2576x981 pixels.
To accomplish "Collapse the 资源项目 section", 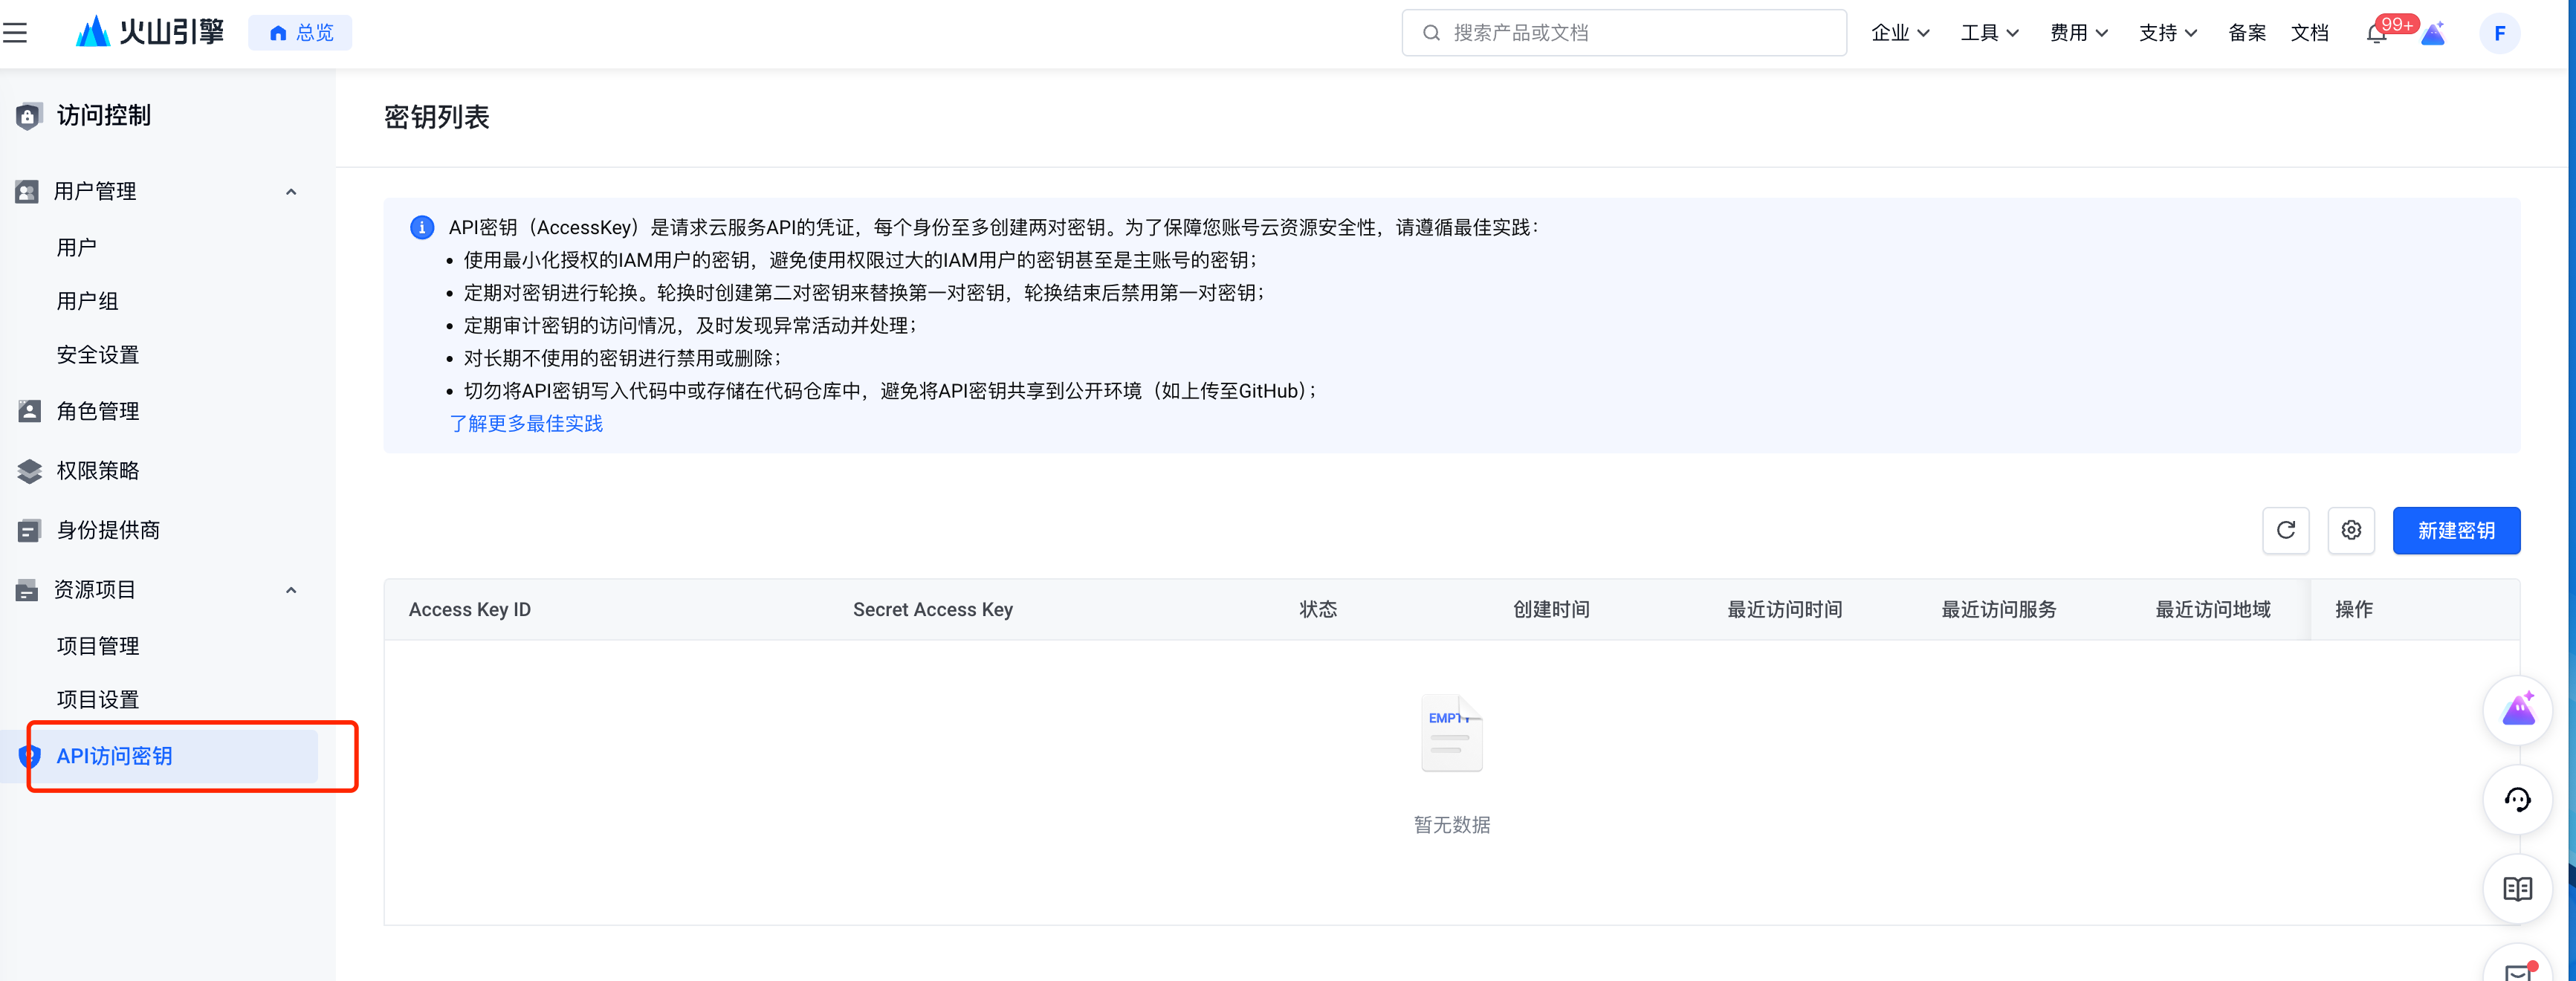I will coord(291,590).
